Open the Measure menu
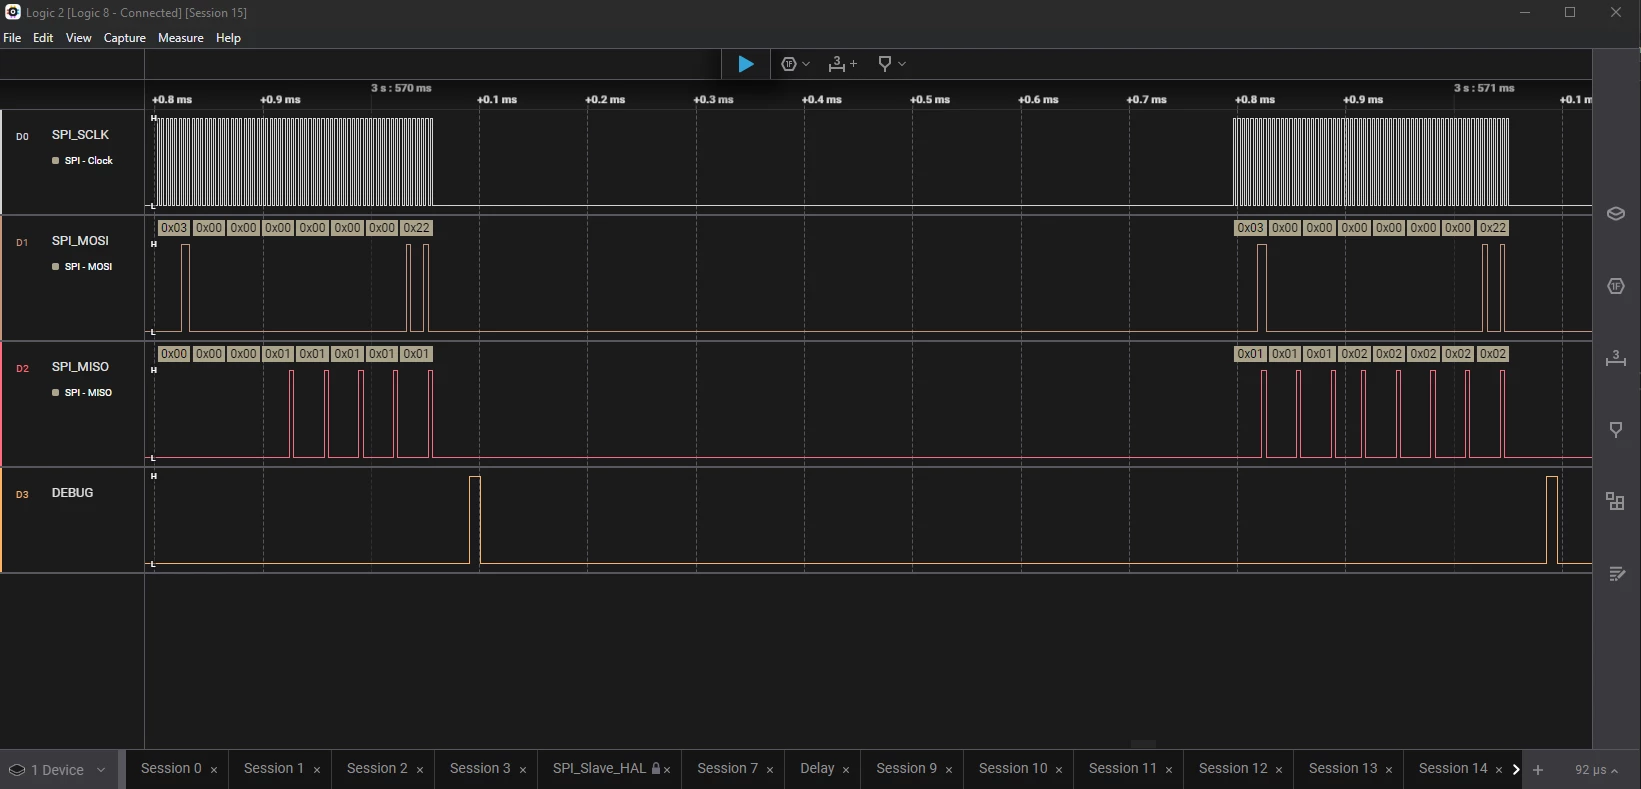 [181, 38]
